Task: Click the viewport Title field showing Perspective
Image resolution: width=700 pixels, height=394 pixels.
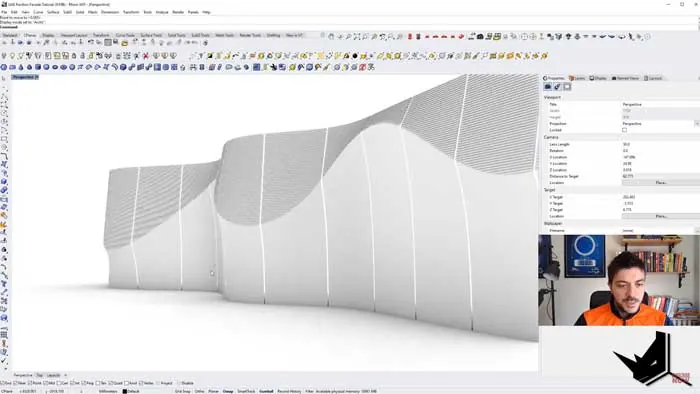Action: (x=661, y=104)
